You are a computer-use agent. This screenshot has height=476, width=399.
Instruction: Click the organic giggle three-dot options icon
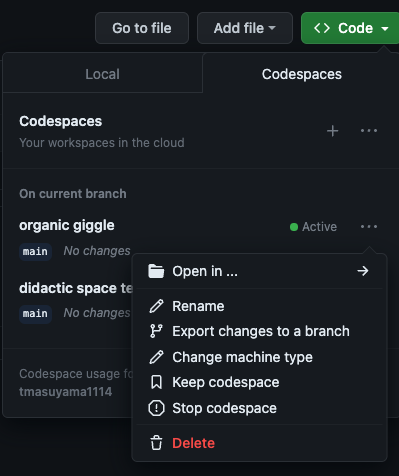pos(369,227)
